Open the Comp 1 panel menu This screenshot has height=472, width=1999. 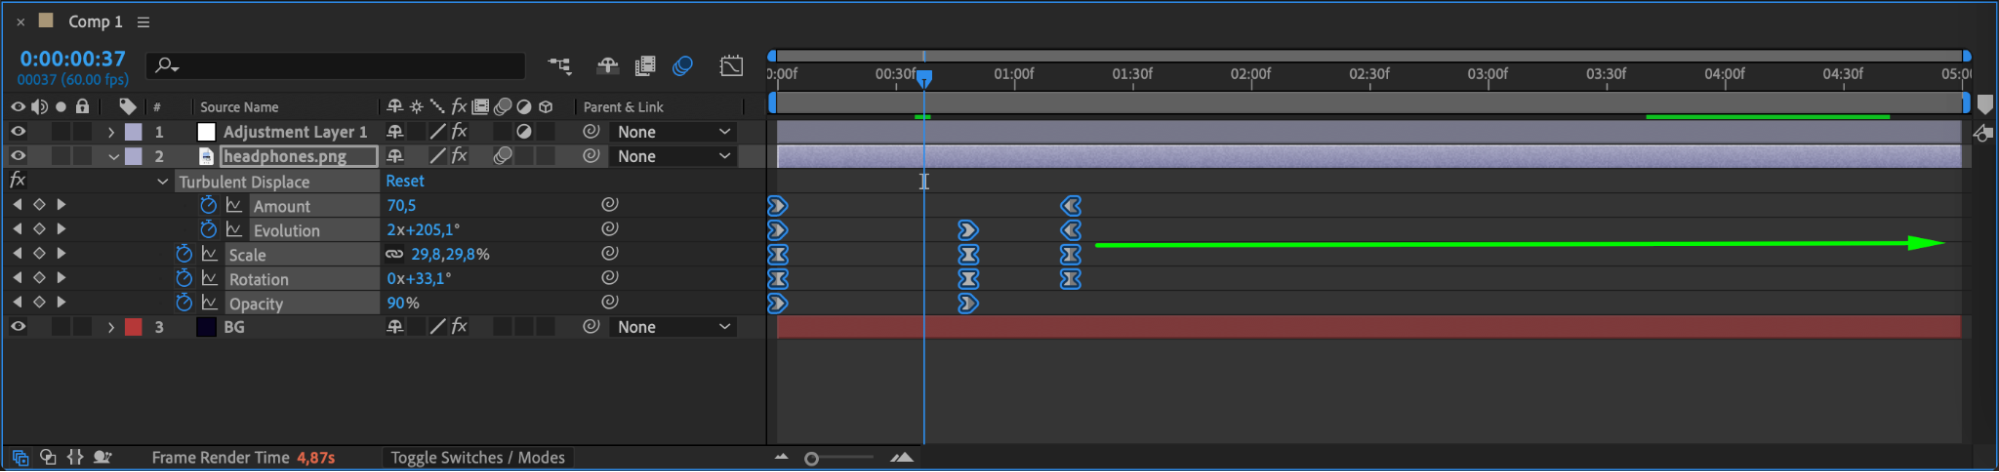(x=143, y=22)
